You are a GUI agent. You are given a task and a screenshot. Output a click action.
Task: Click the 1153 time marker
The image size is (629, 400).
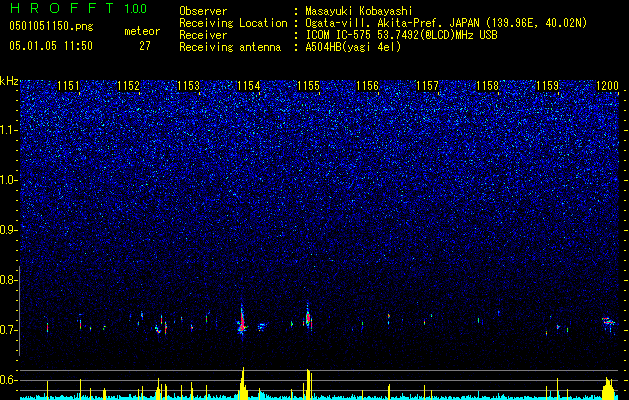[188, 86]
